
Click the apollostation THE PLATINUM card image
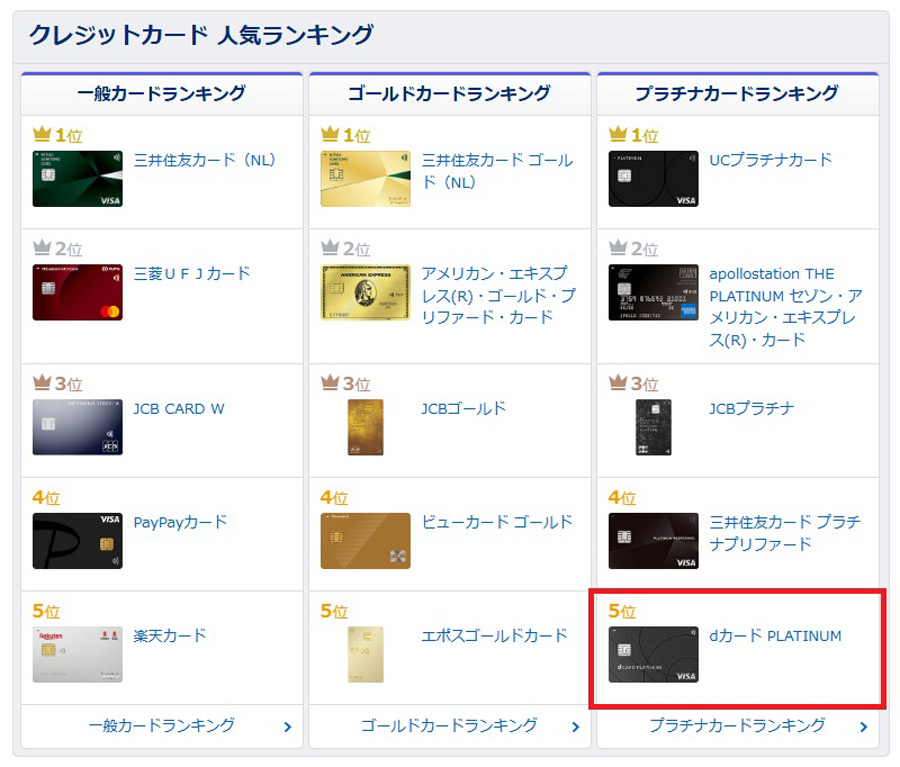(654, 292)
